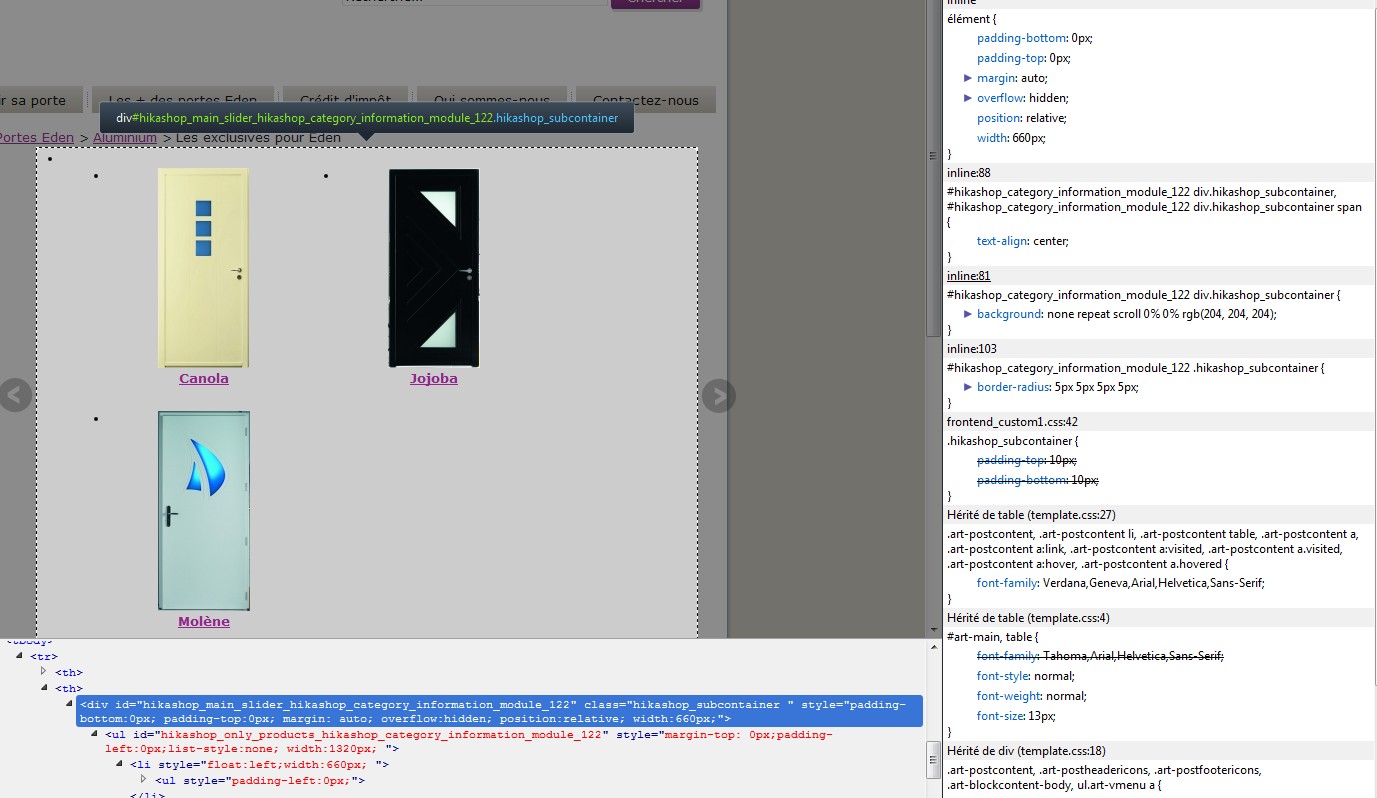Click the page's vertical scrollbar thumb

933,170
